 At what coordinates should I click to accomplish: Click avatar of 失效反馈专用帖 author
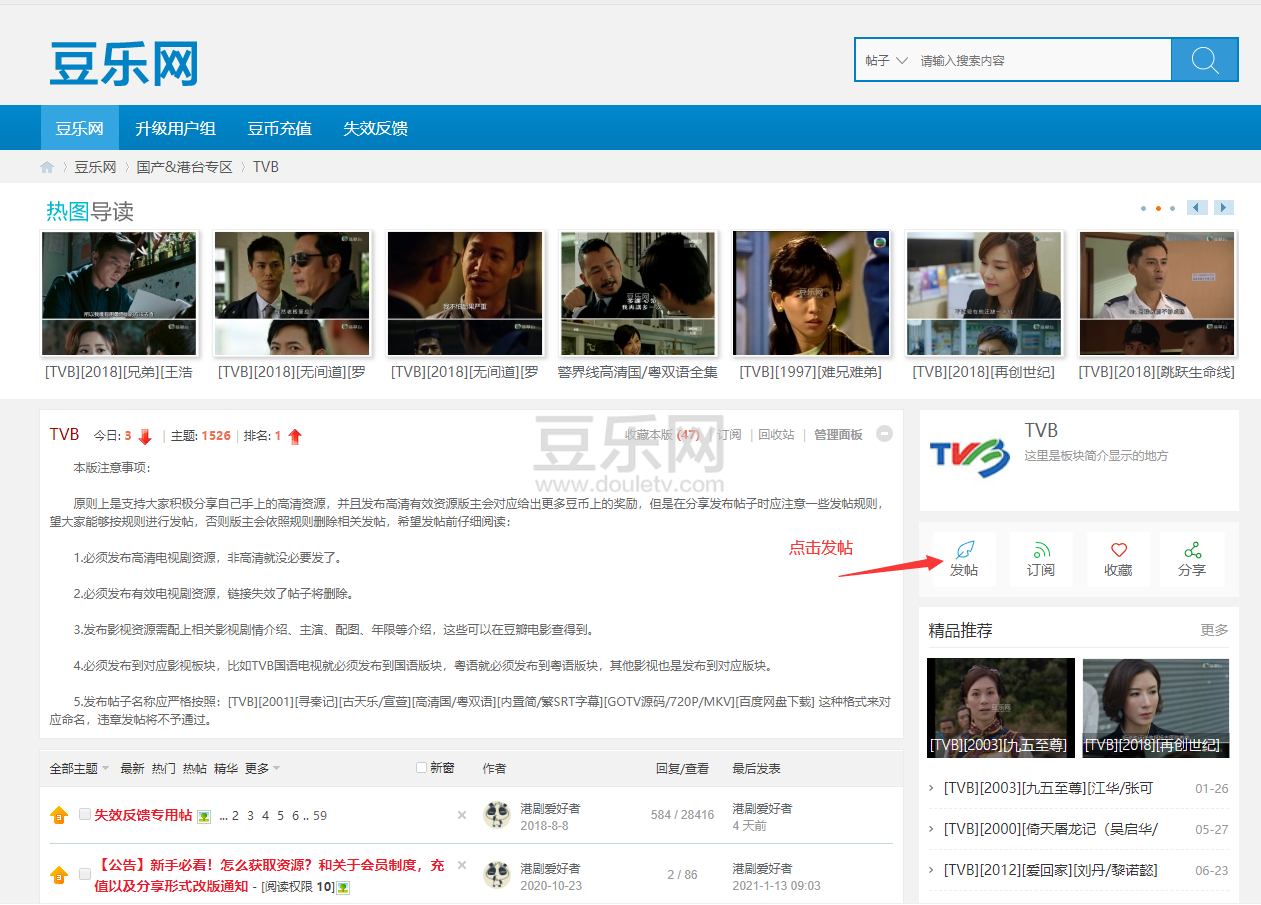click(497, 815)
